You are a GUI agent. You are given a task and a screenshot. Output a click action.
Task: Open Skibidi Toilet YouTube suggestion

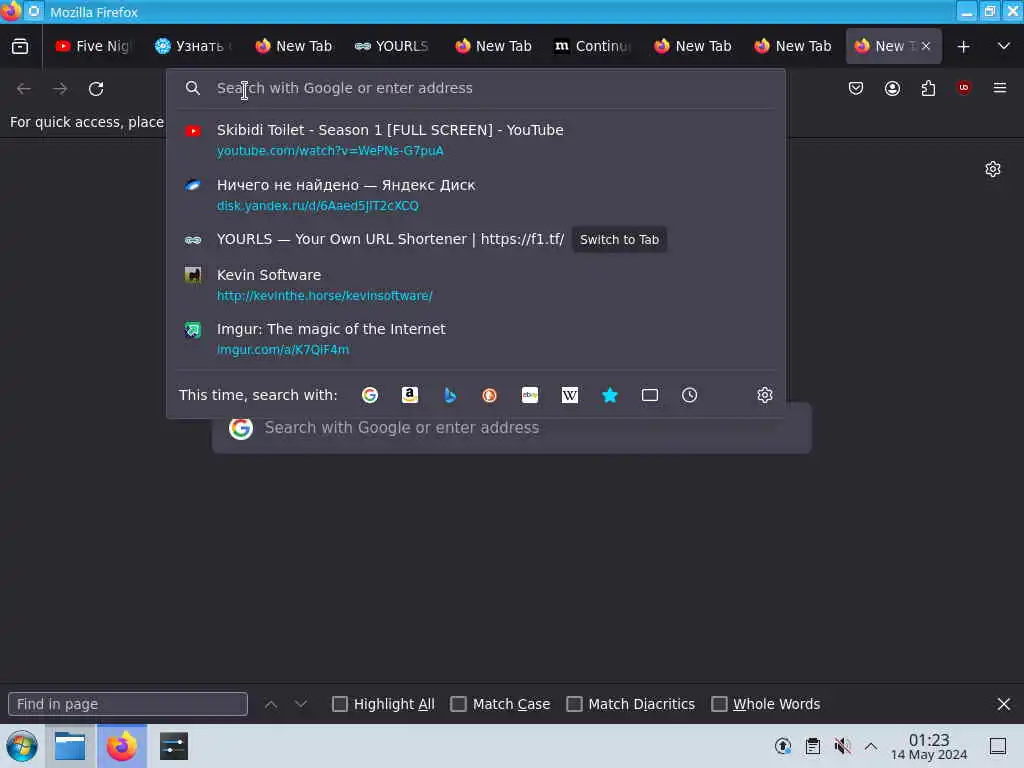tap(475, 140)
